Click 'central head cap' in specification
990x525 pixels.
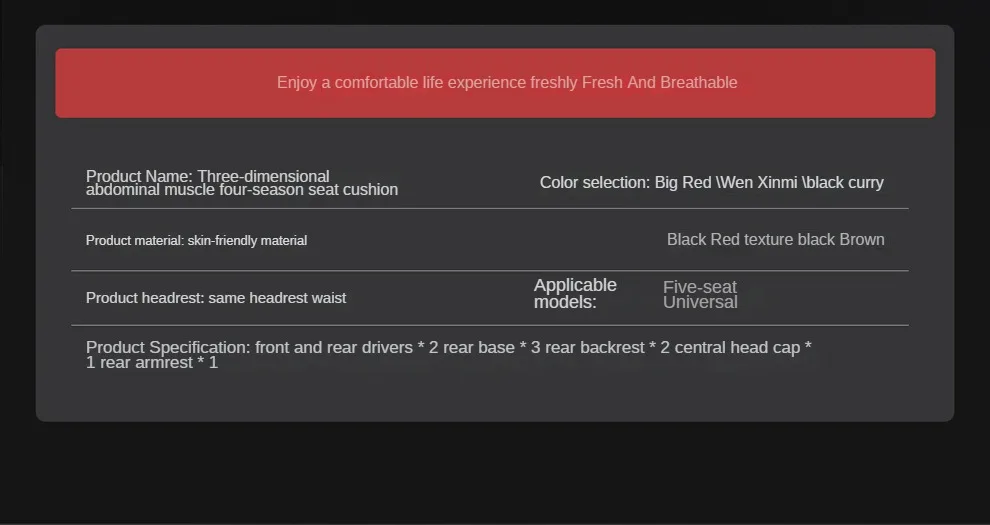pos(737,347)
